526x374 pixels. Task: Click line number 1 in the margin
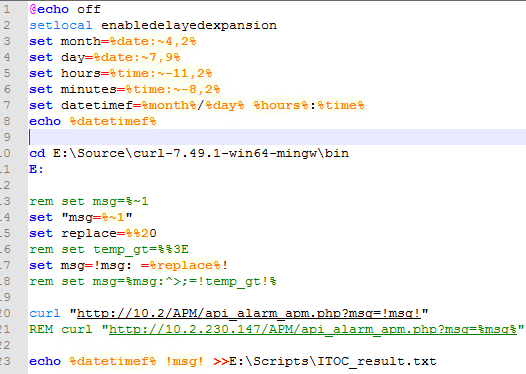[x=7, y=9]
